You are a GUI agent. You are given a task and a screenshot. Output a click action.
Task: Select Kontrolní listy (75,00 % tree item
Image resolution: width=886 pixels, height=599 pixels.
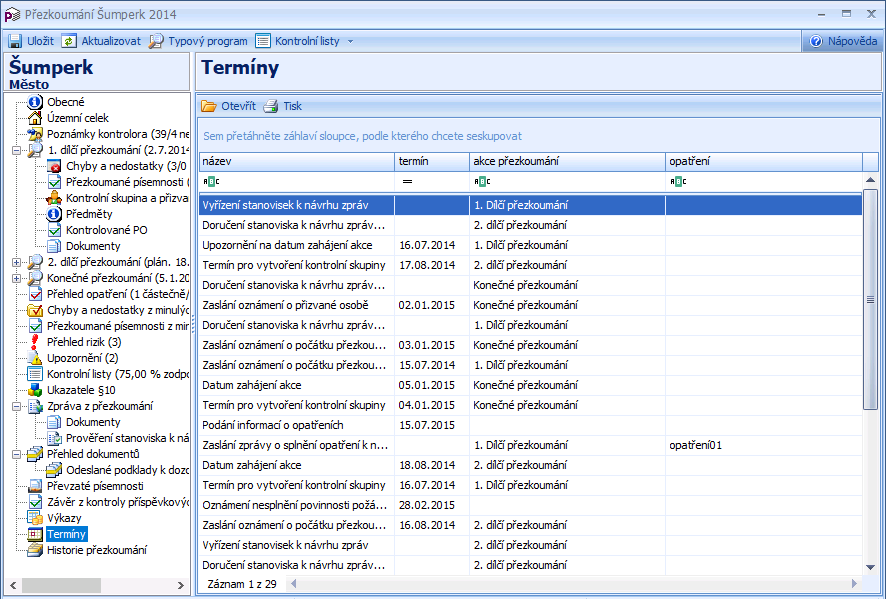point(118,374)
